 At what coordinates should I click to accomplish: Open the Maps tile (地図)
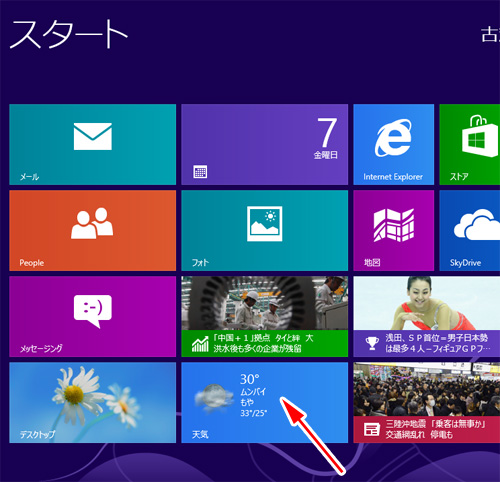(394, 230)
